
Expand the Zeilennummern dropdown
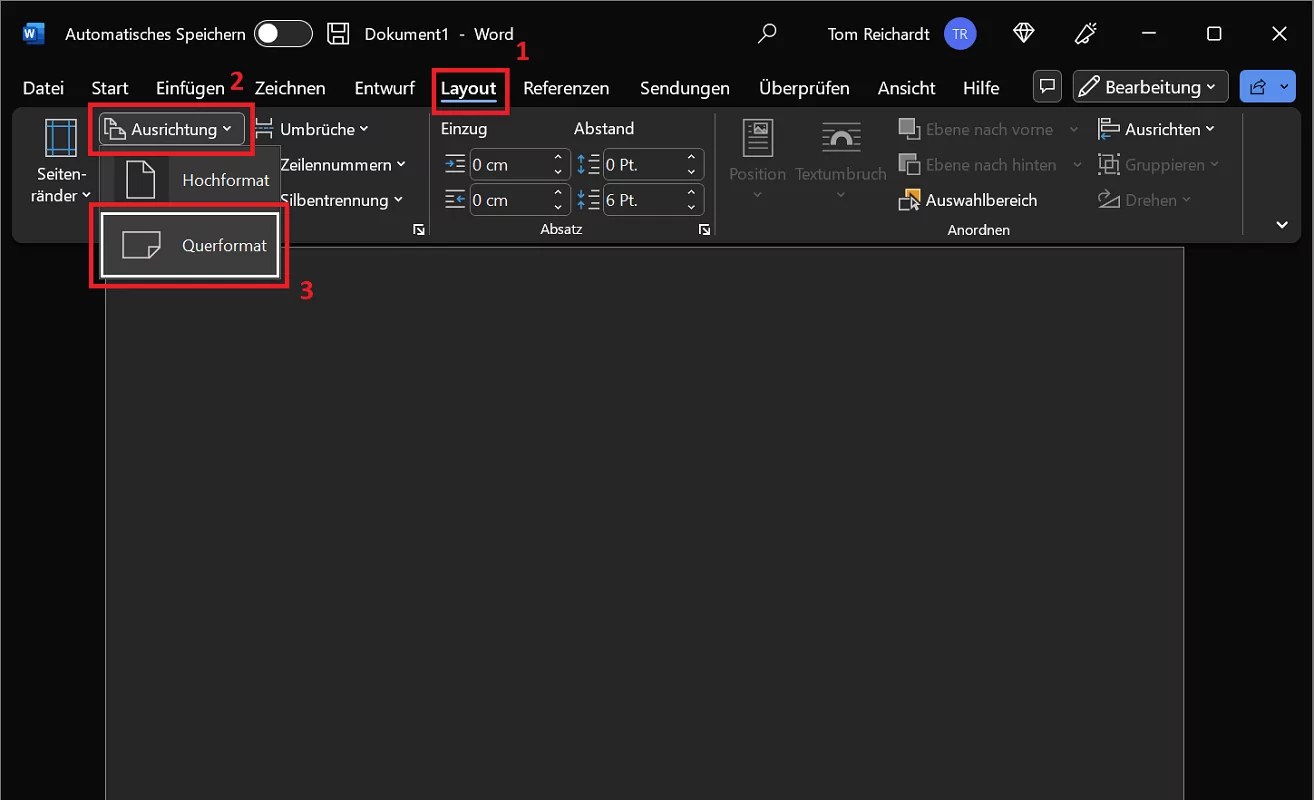click(343, 165)
